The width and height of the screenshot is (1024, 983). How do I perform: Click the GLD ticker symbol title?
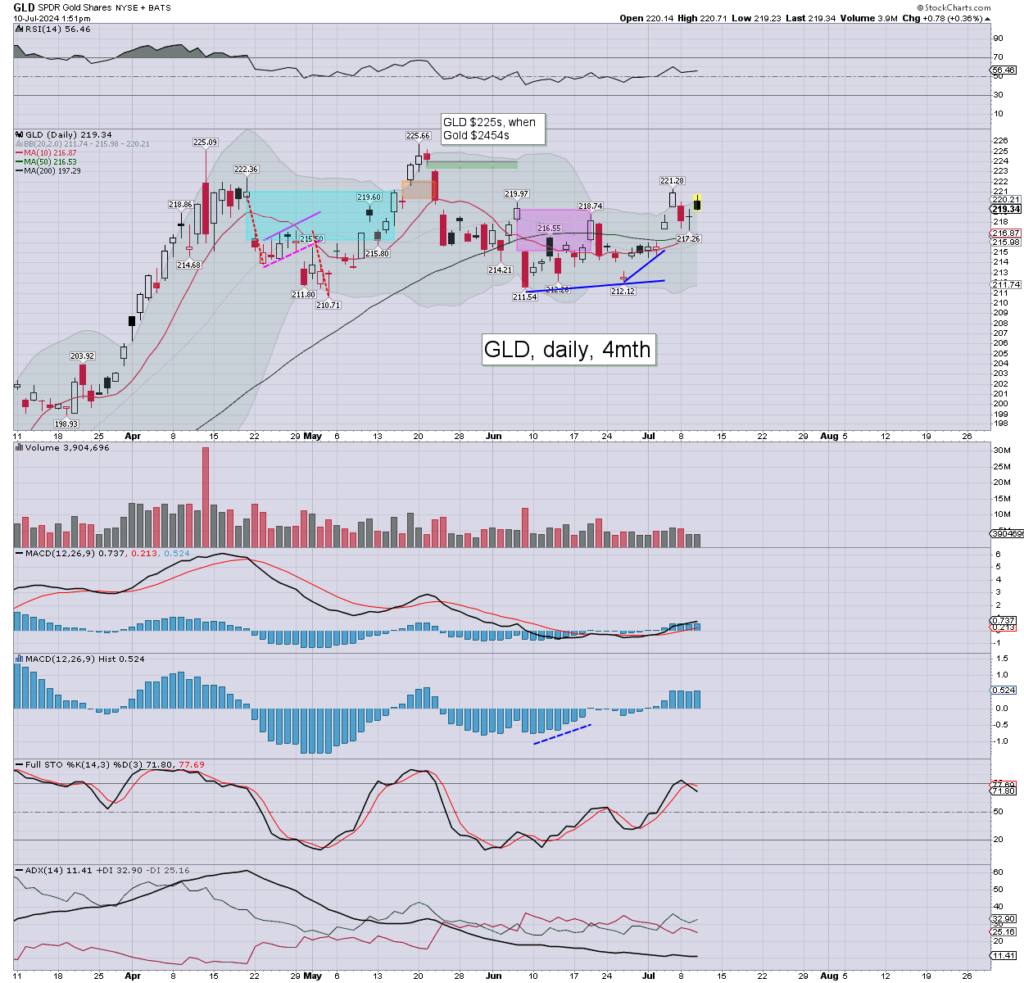22,6
